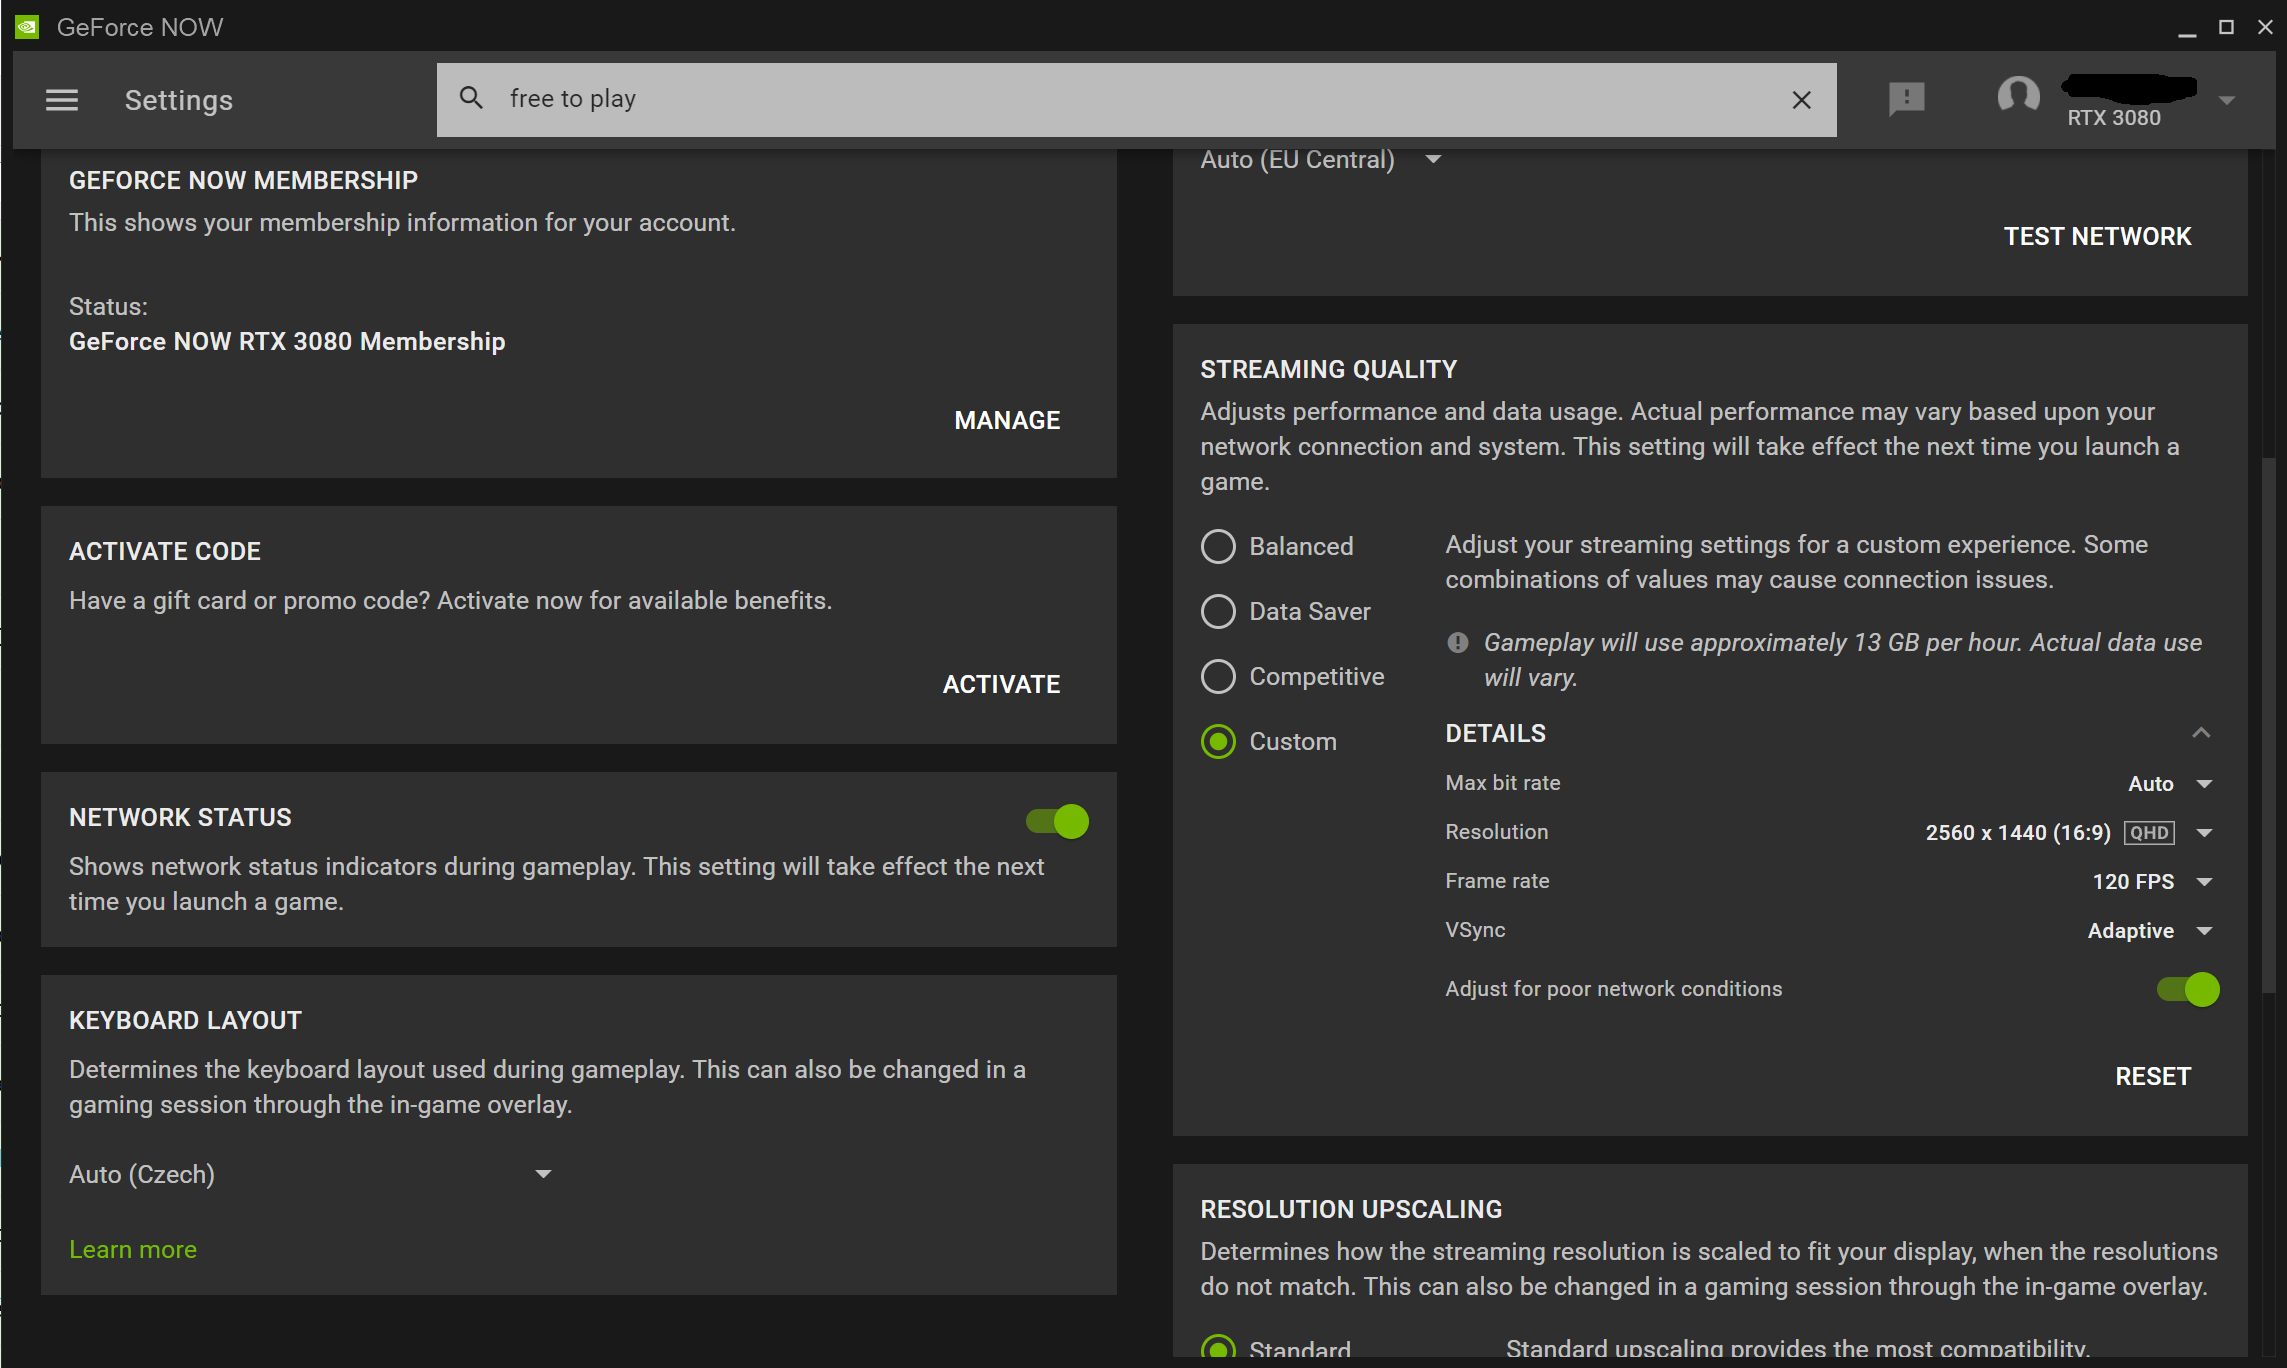Clear the search field with X
2287x1368 pixels.
click(1801, 100)
